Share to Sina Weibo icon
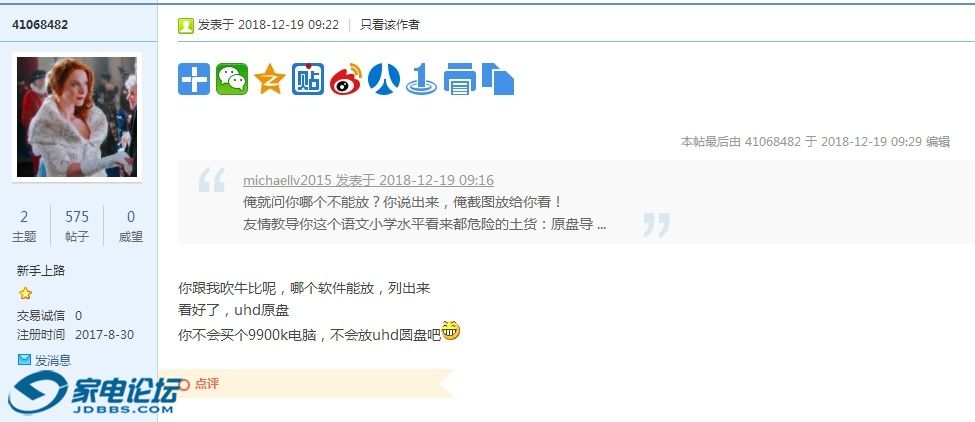 tap(346, 80)
